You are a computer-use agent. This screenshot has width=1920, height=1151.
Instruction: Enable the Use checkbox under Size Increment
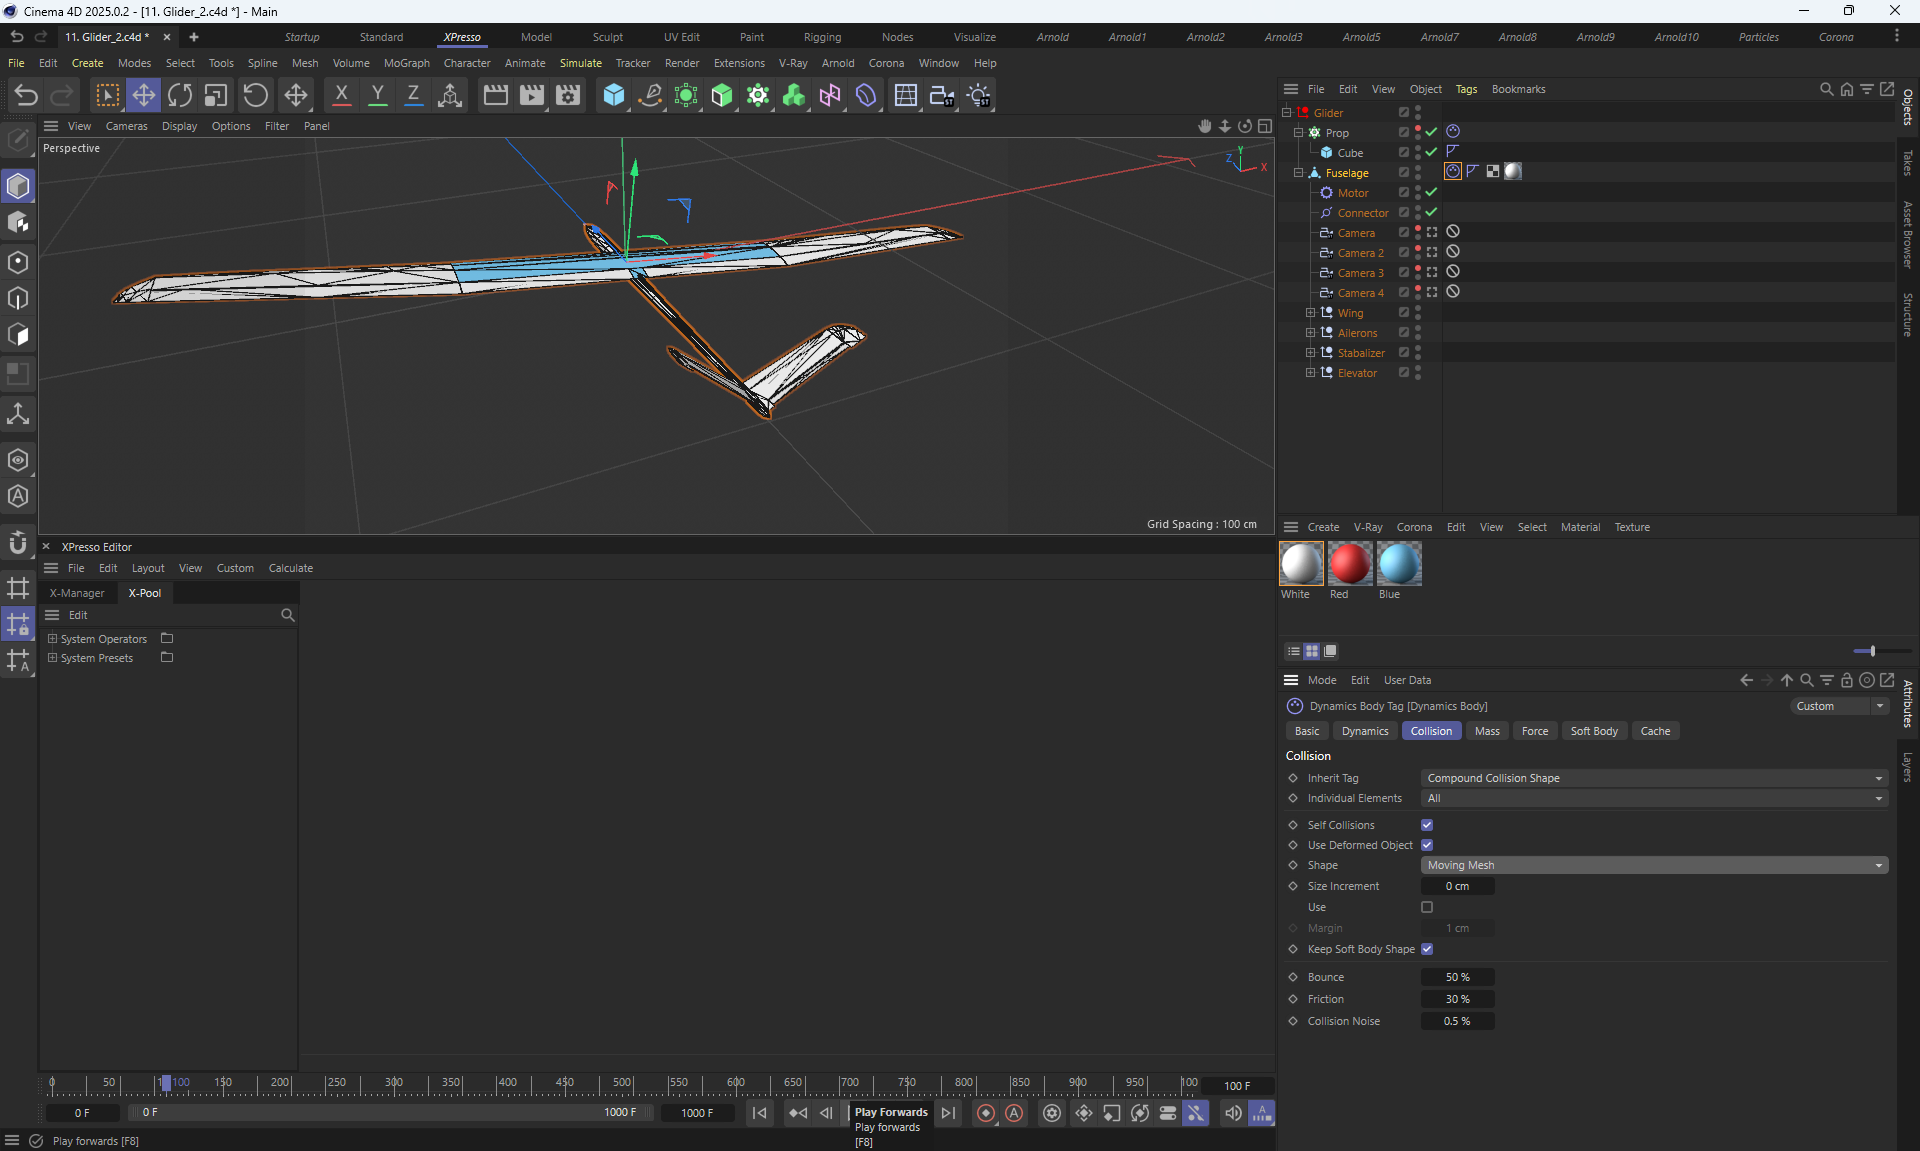[x=1427, y=907]
